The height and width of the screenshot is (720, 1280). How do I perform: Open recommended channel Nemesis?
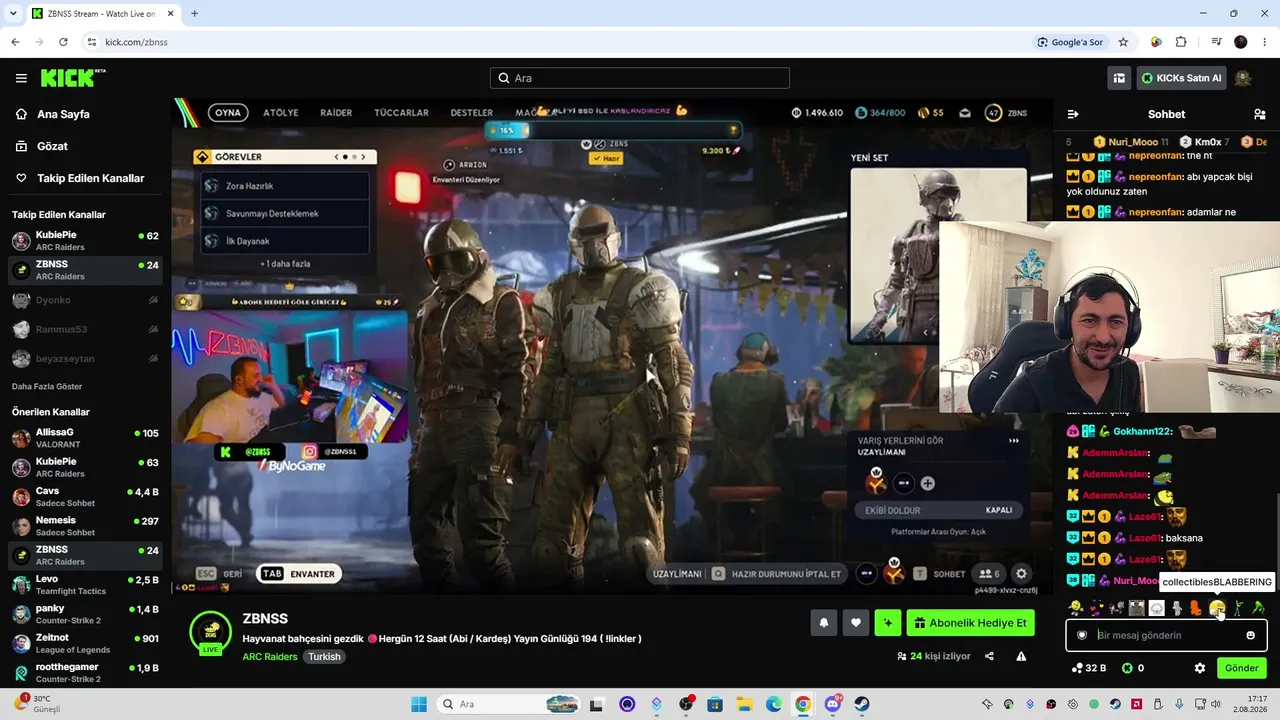click(85, 526)
